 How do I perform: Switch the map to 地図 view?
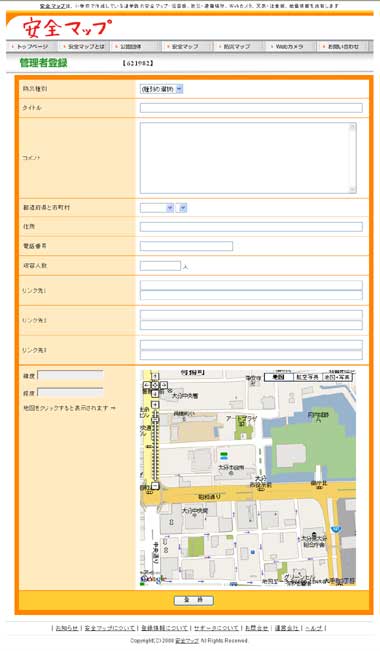(x=279, y=377)
